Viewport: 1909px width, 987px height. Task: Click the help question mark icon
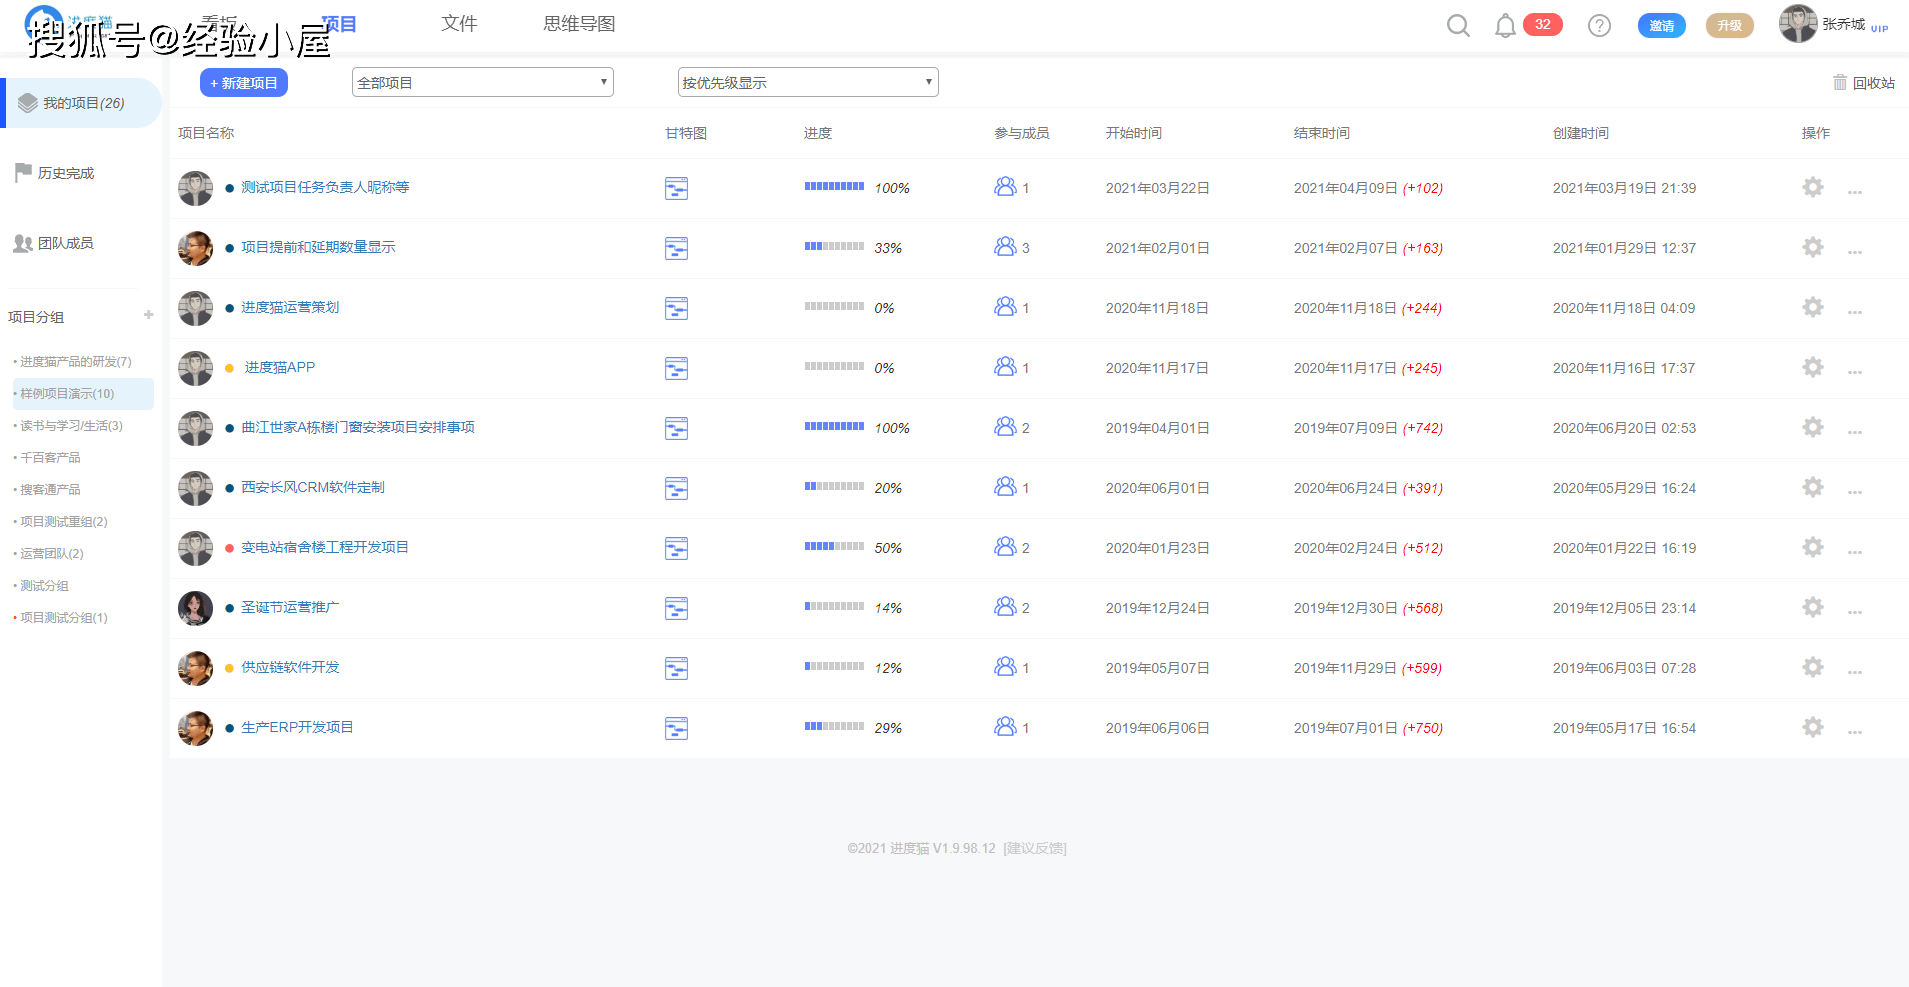coord(1599,26)
